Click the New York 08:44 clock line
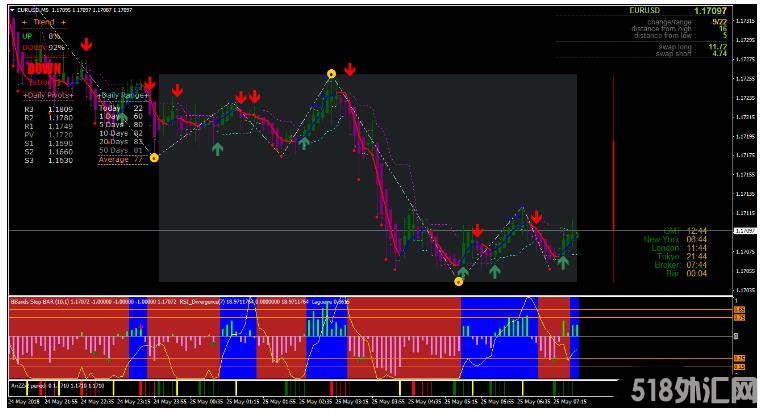 [675, 239]
